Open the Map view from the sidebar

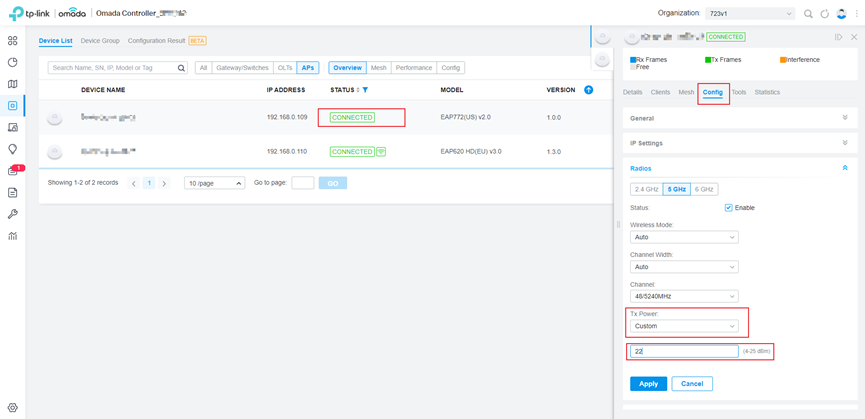12,84
